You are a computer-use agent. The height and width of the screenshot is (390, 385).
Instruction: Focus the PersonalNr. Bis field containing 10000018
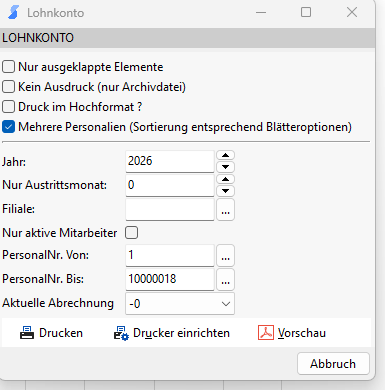click(x=170, y=279)
